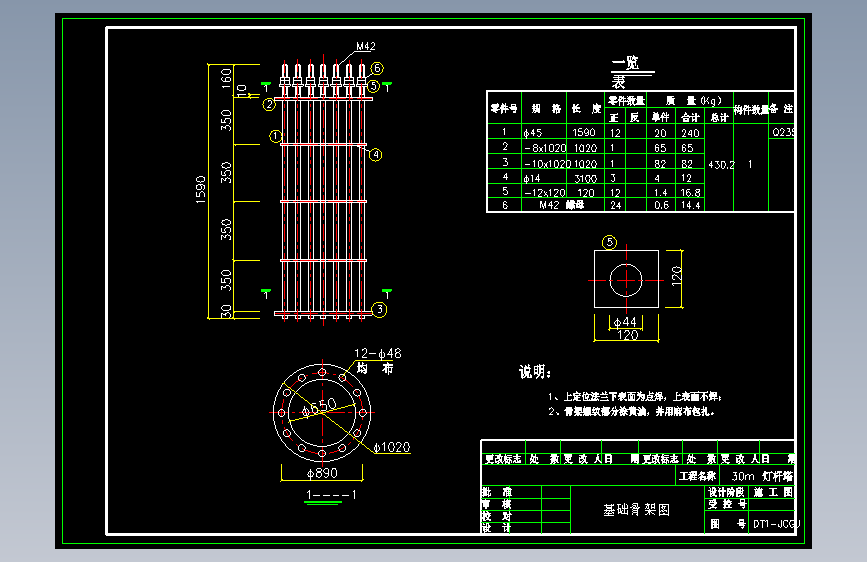Click the M42 螺母 cell in row 6
The image size is (867, 562).
tap(561, 205)
